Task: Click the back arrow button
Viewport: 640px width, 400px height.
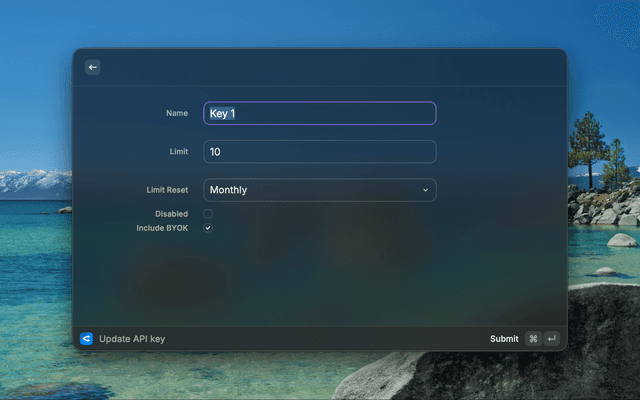Action: coord(93,68)
